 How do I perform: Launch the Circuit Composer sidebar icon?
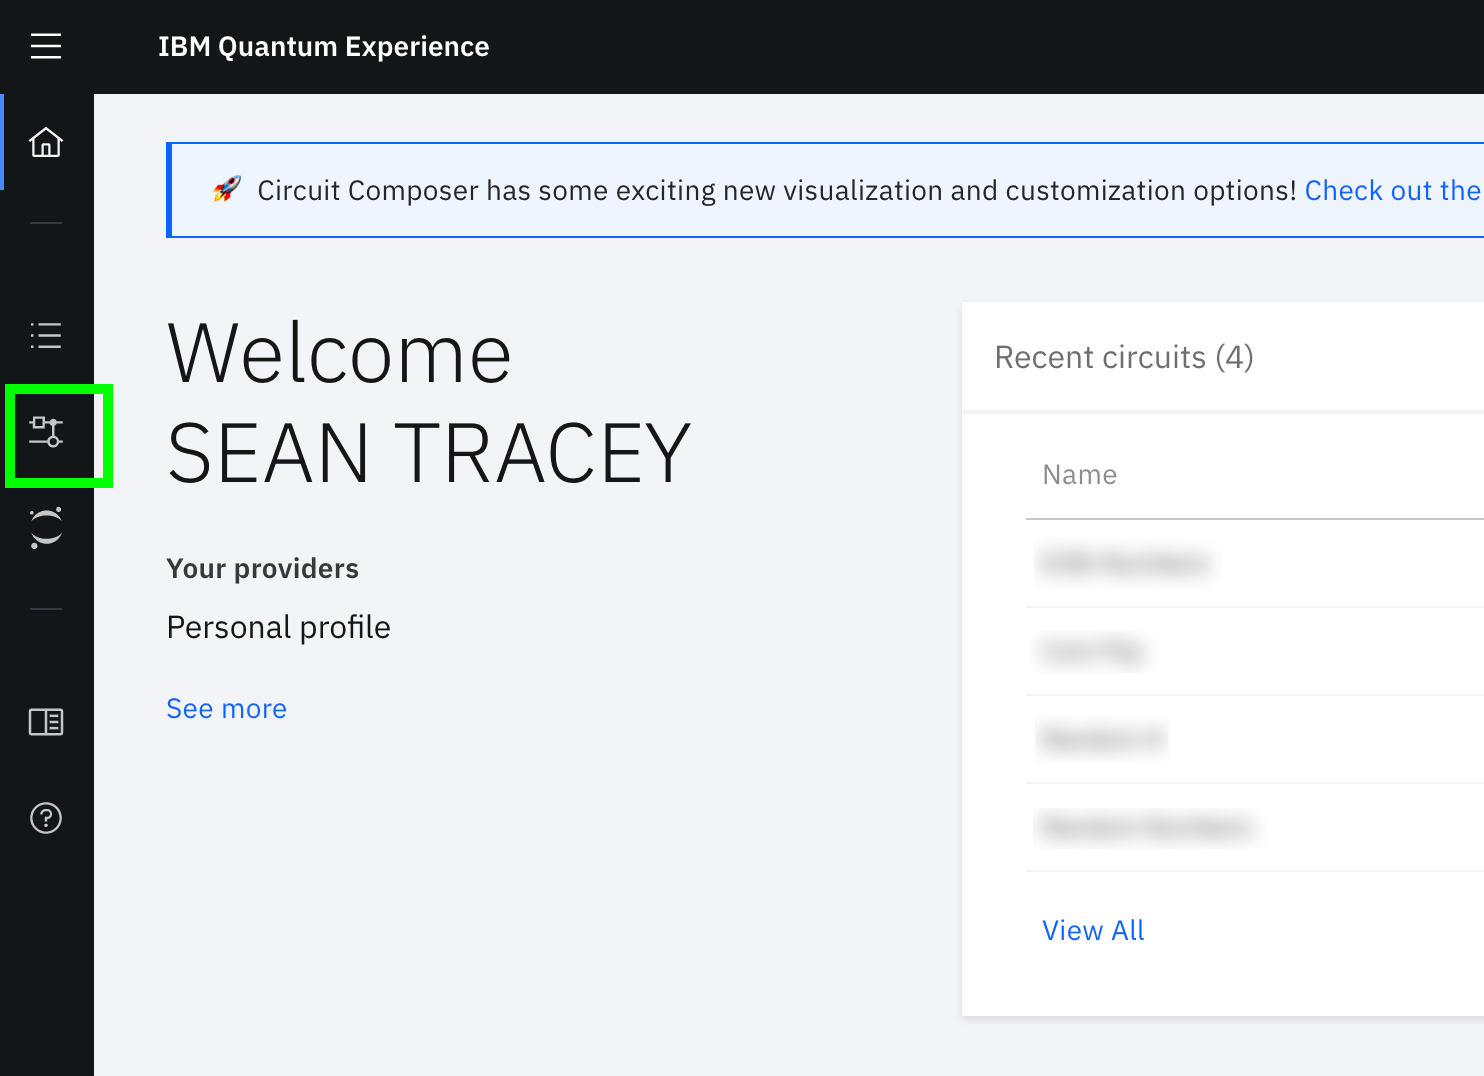pos(46,432)
